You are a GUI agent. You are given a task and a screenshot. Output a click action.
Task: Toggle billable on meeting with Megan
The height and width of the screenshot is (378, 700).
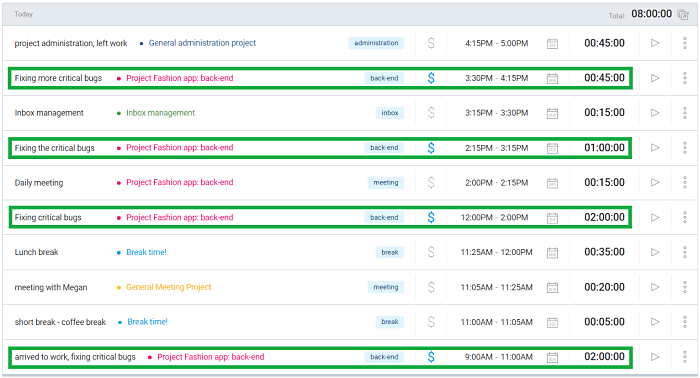[431, 287]
